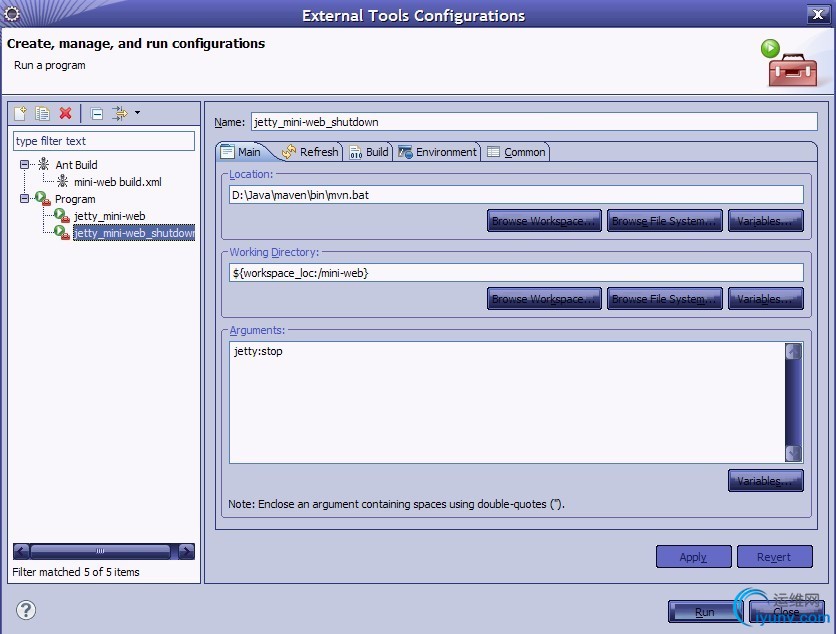
Task: Click the Apply button
Action: [x=693, y=557]
